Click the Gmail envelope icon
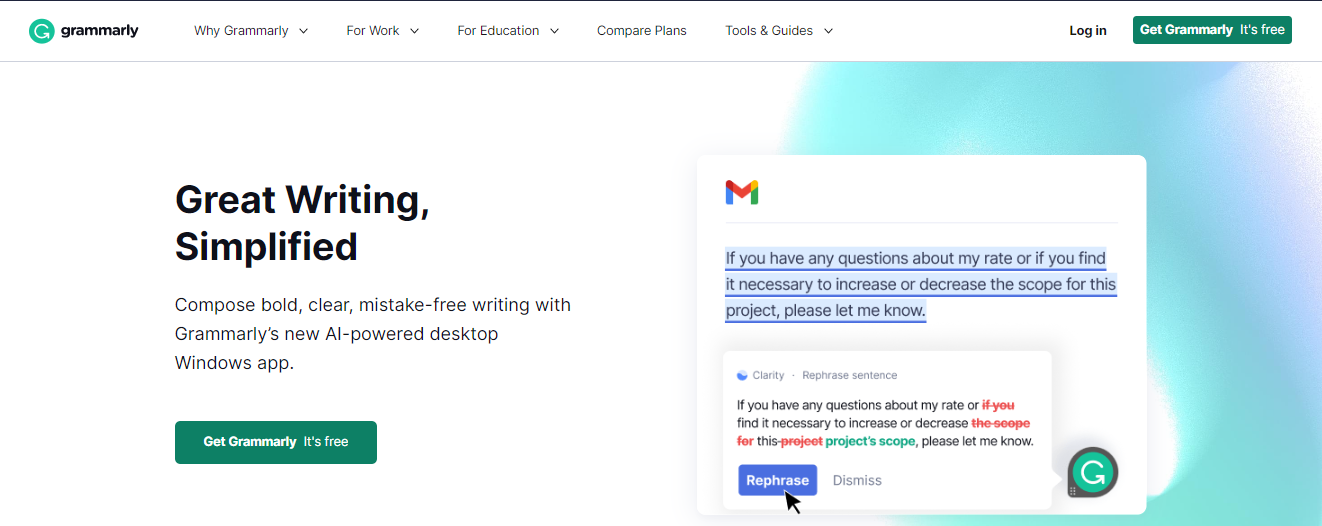1322x526 pixels. pos(742,192)
